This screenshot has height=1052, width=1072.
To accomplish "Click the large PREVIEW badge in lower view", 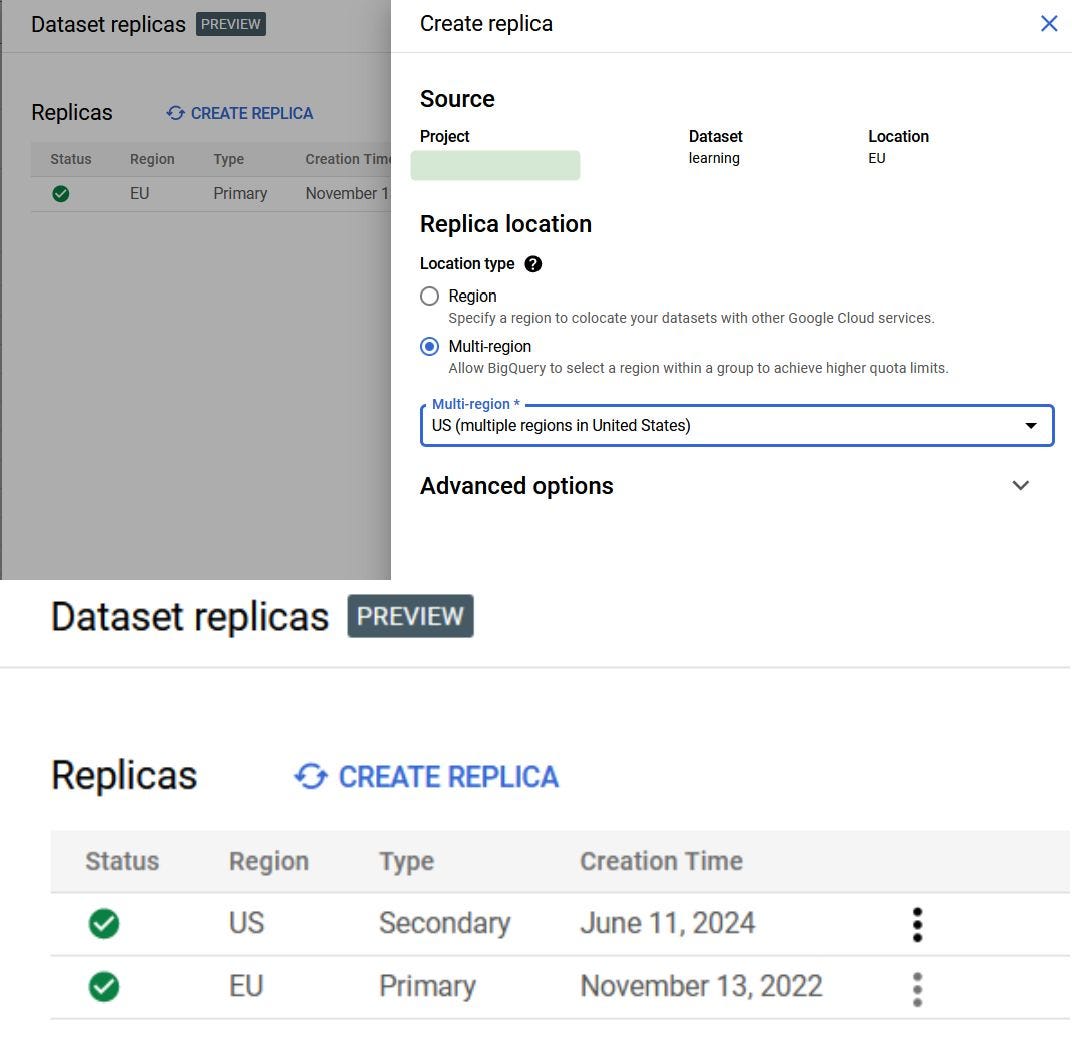I will tap(410, 616).
